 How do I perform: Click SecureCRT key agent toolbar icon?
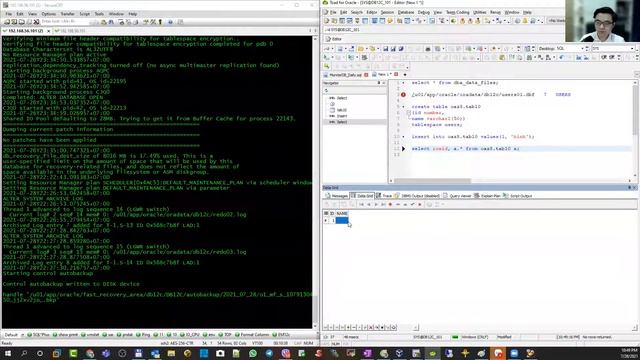click(x=160, y=22)
